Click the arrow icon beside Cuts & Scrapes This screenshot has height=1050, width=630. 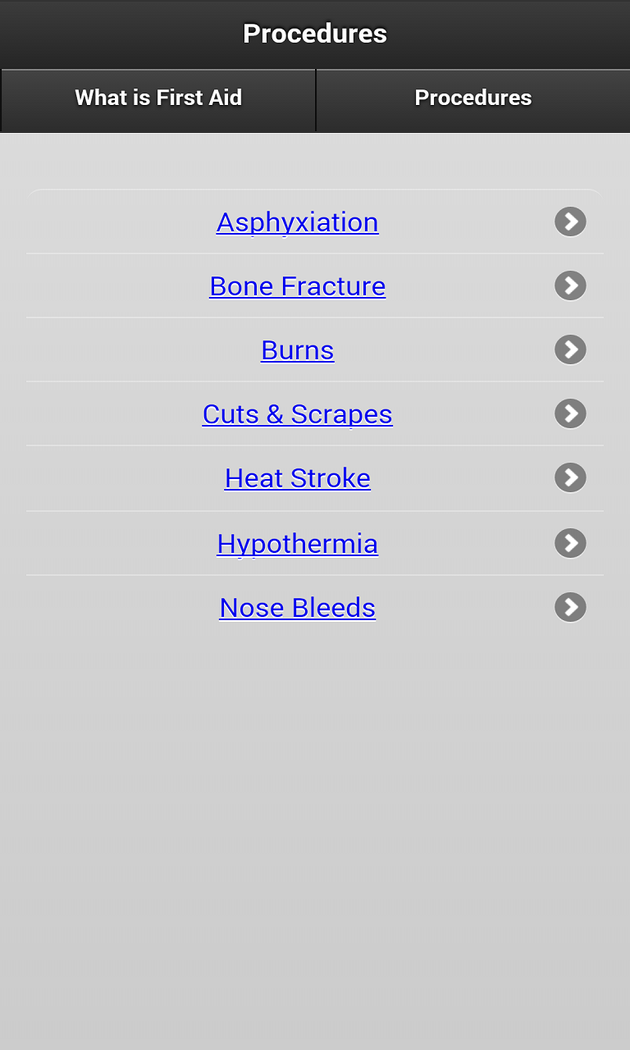(x=570, y=413)
